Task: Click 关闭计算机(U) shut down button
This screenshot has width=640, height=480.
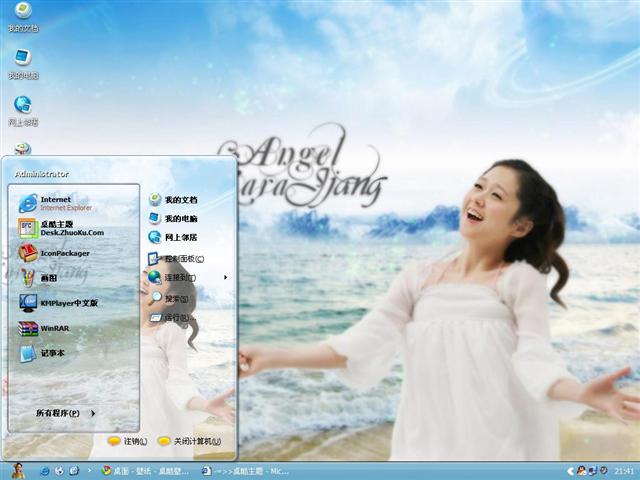Action: 189,441
